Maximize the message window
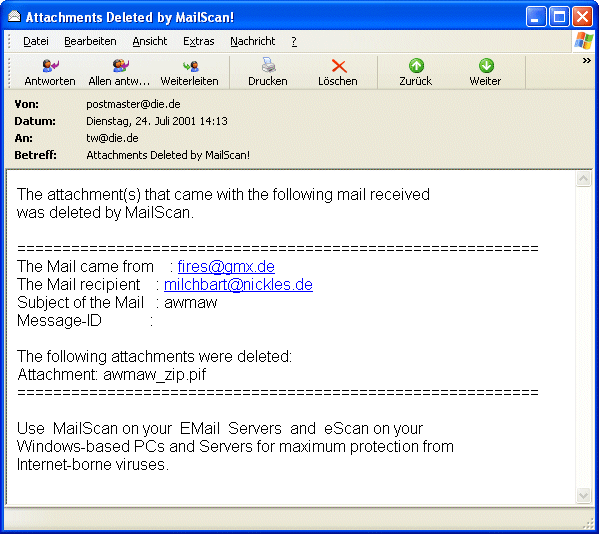599x534 pixels. click(x=559, y=17)
